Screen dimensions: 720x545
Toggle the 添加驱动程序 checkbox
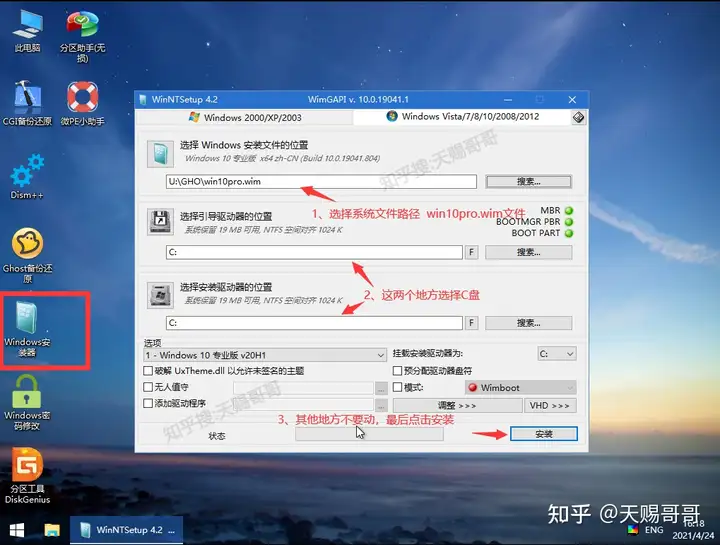pyautogui.click(x=148, y=403)
